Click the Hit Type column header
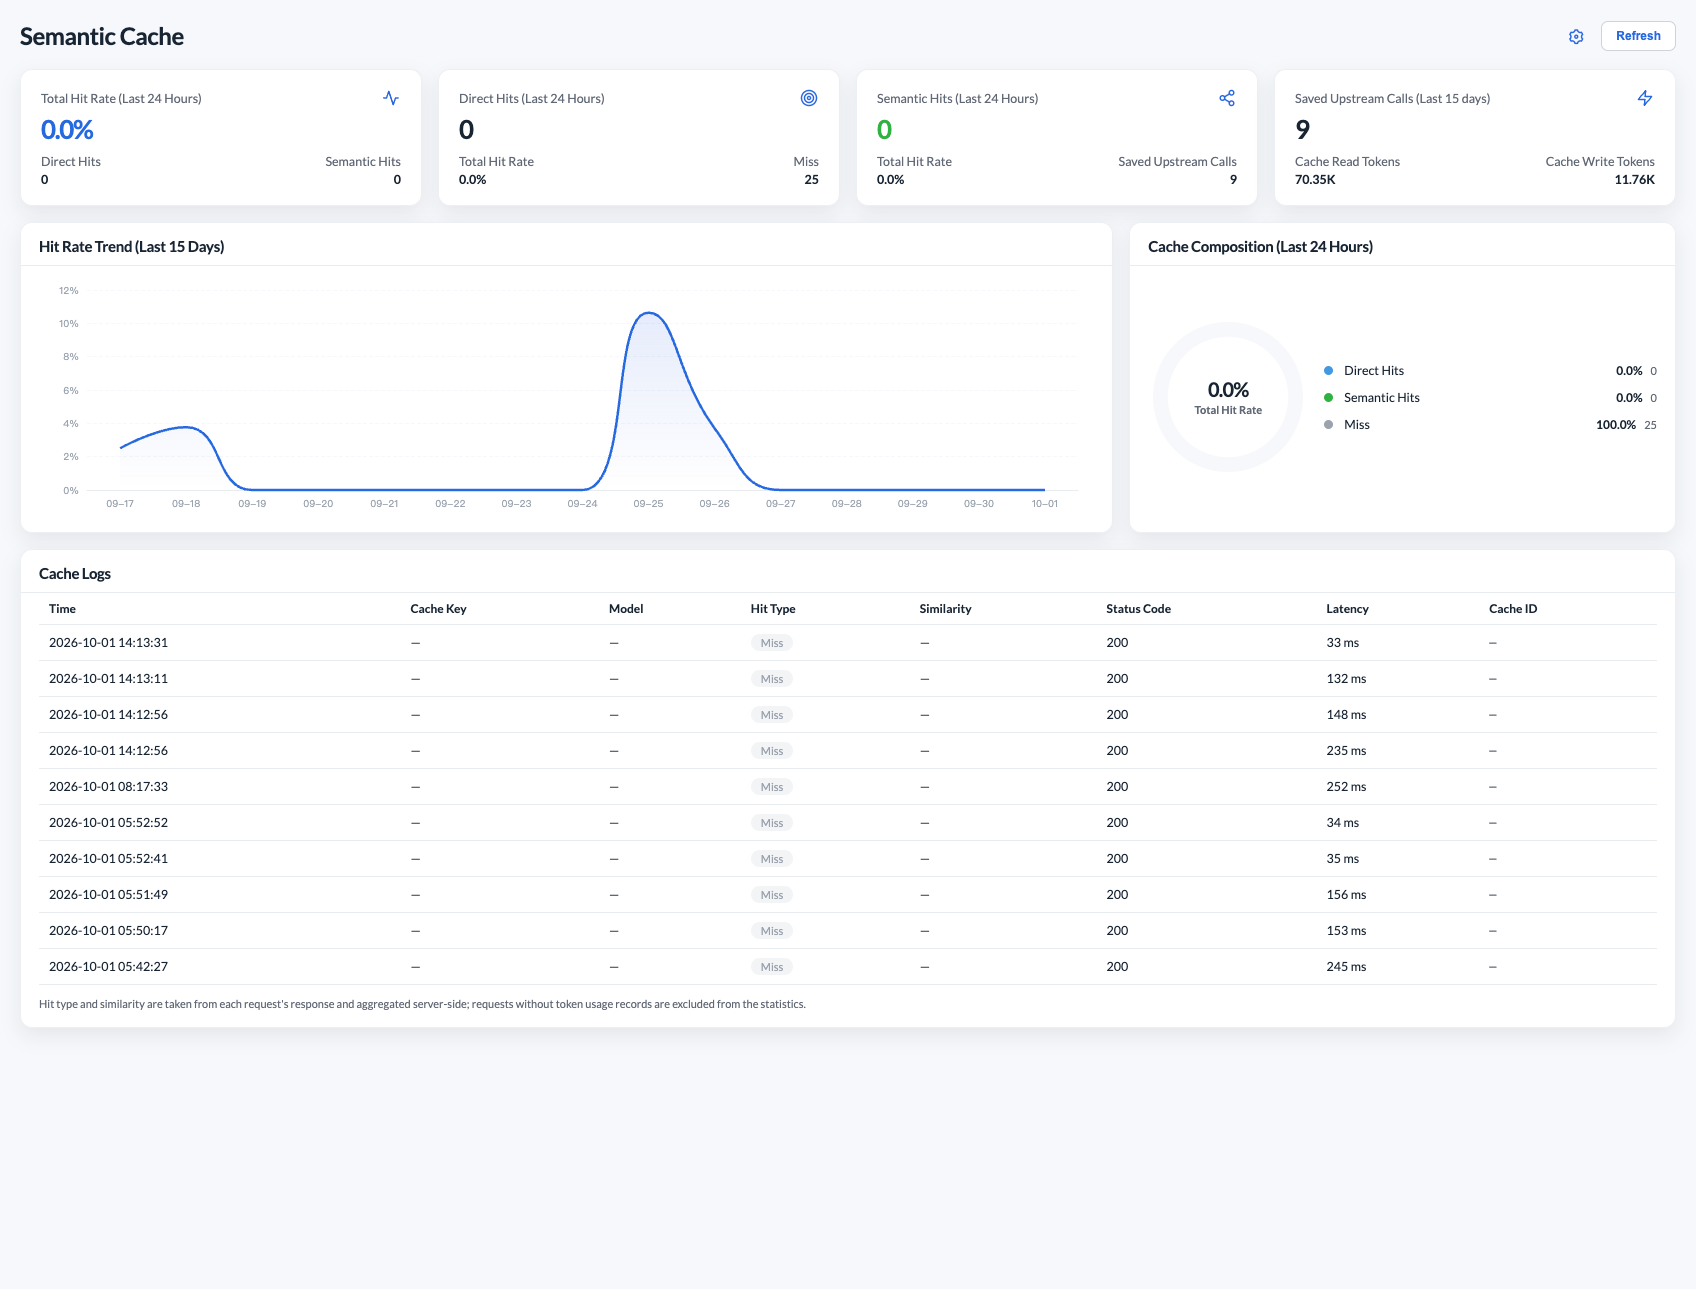 [x=773, y=609]
